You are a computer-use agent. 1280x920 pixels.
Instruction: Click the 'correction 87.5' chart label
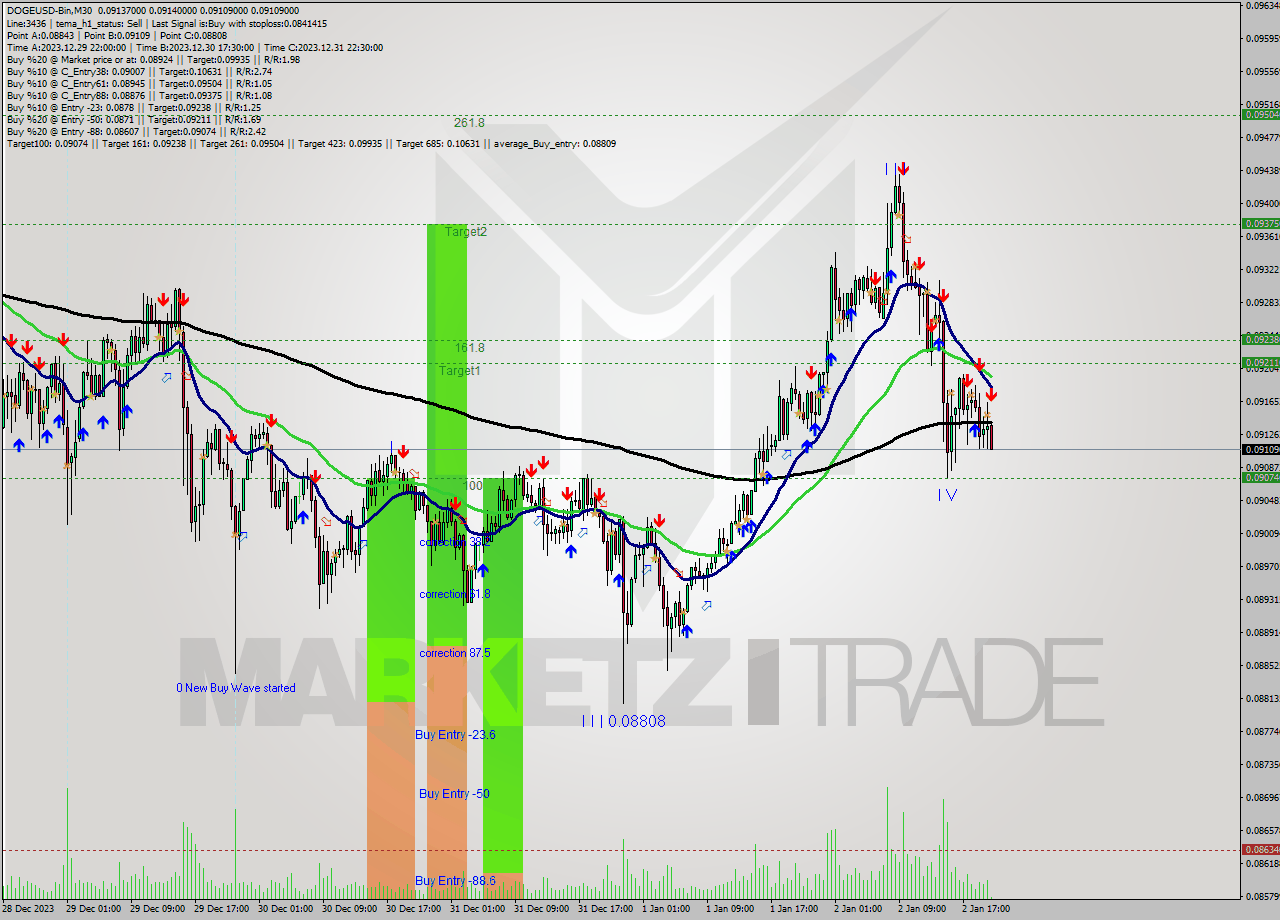pos(455,653)
